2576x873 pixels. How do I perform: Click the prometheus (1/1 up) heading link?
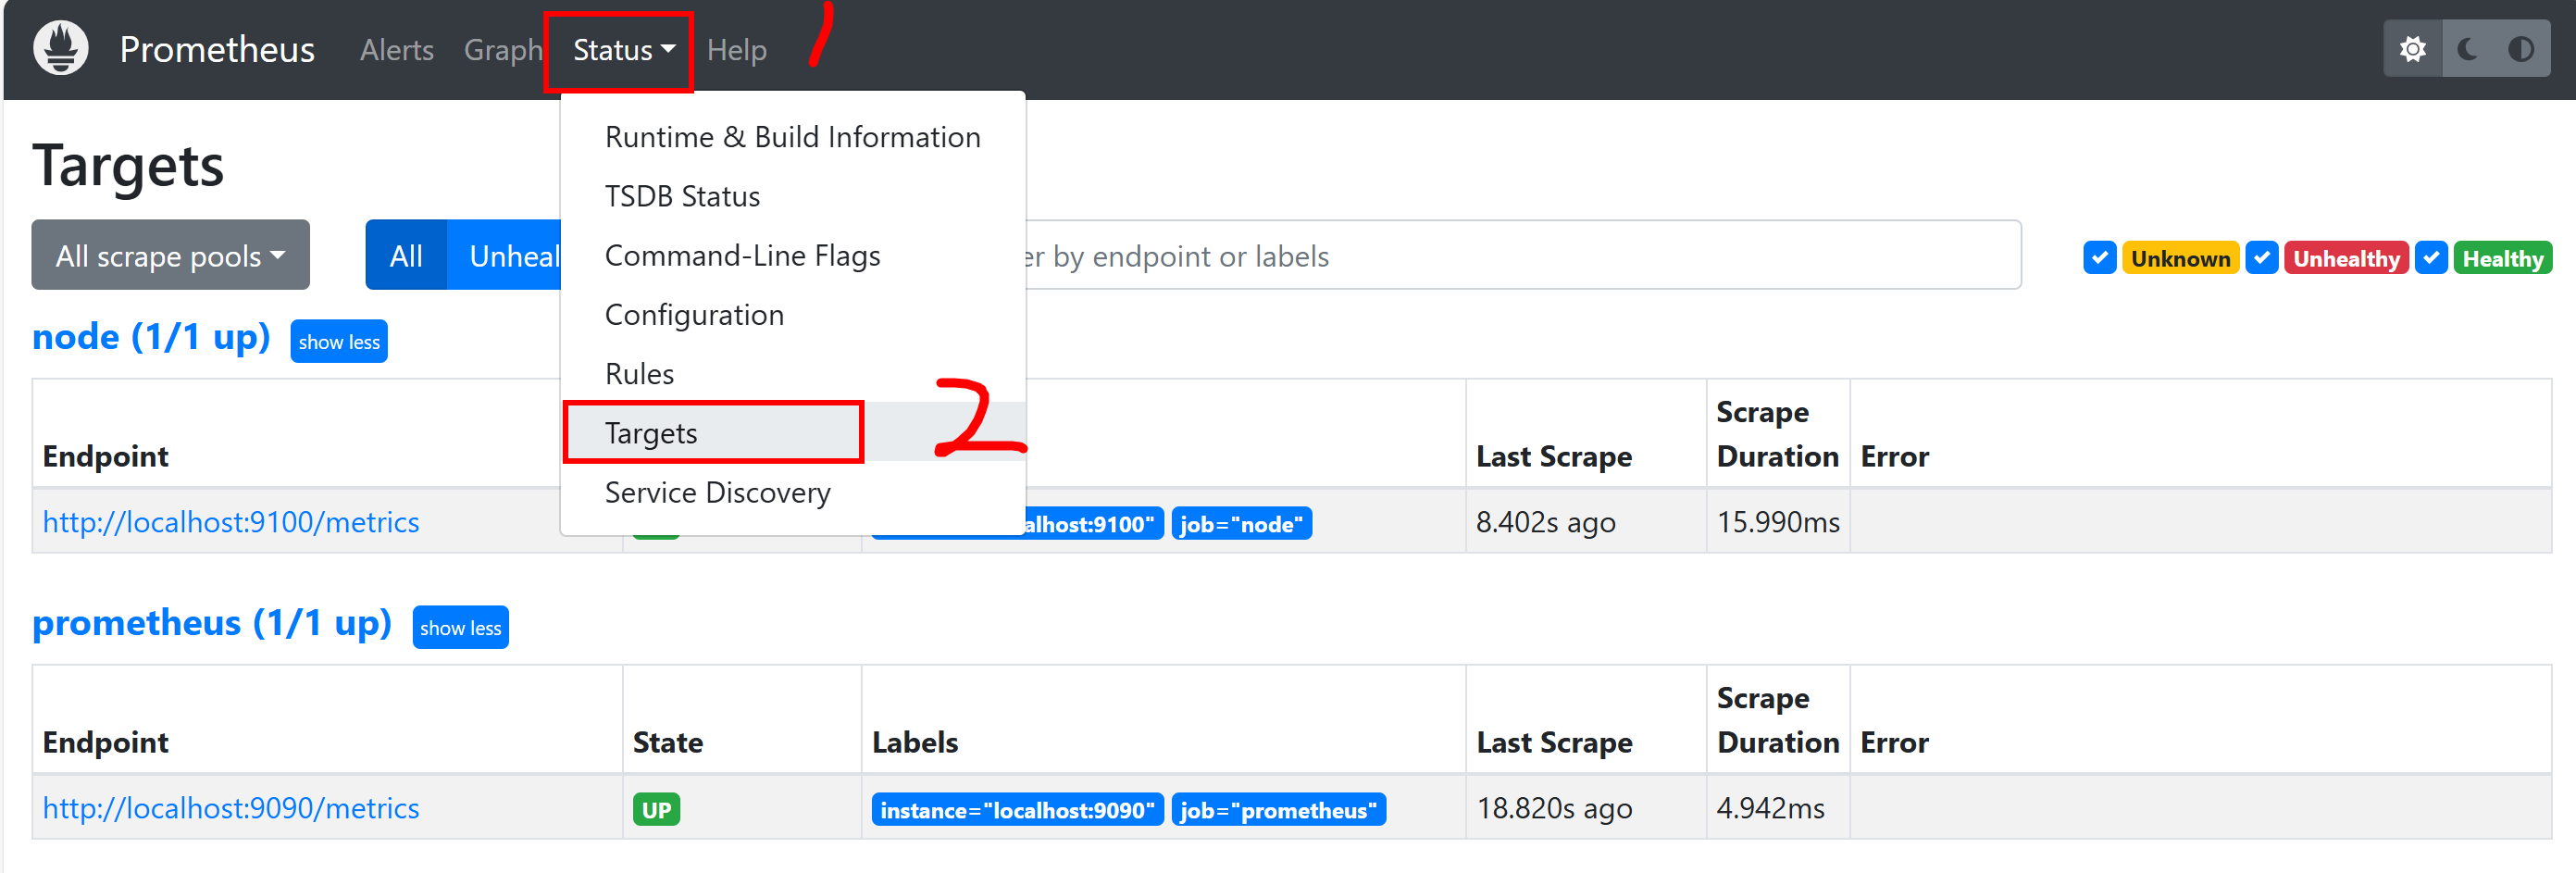[x=212, y=623]
